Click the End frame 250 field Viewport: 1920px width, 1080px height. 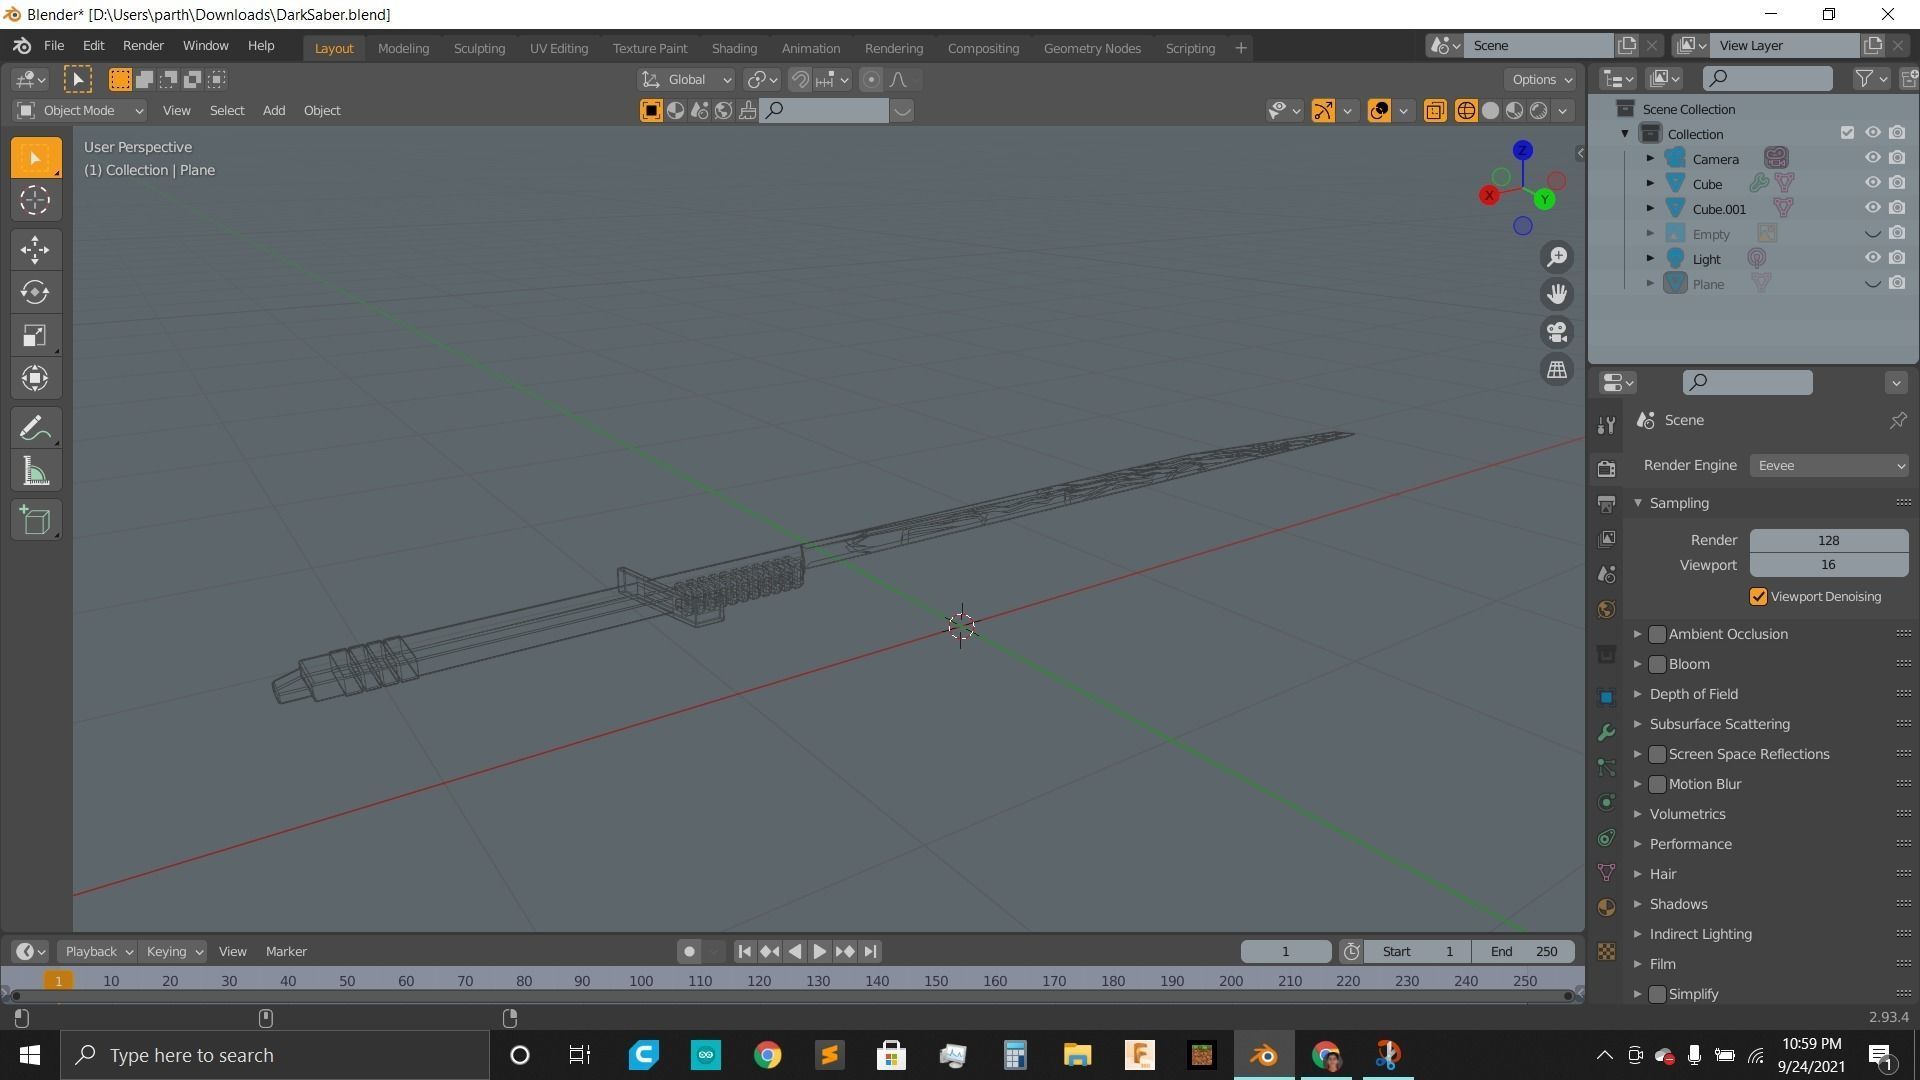click(1523, 952)
